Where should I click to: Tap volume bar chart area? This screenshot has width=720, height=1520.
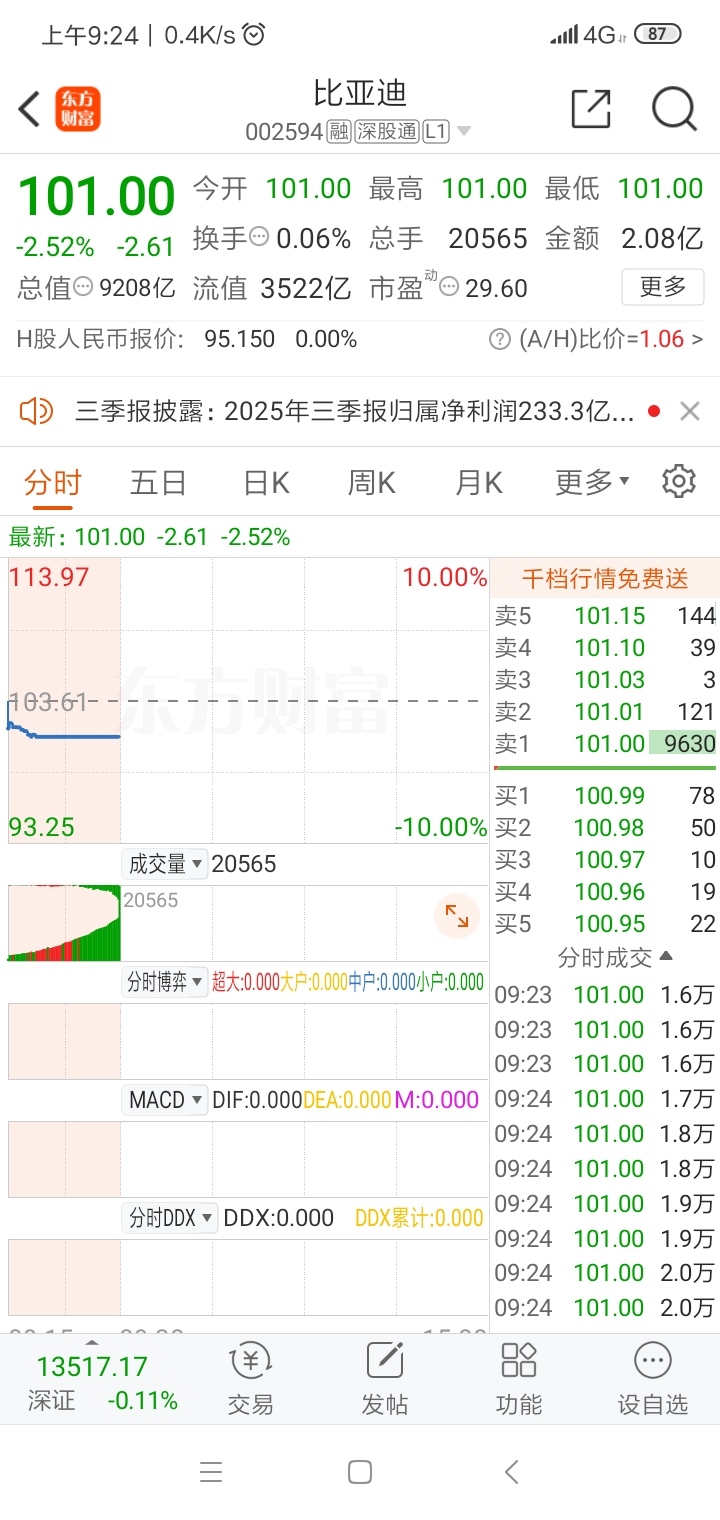[248, 922]
